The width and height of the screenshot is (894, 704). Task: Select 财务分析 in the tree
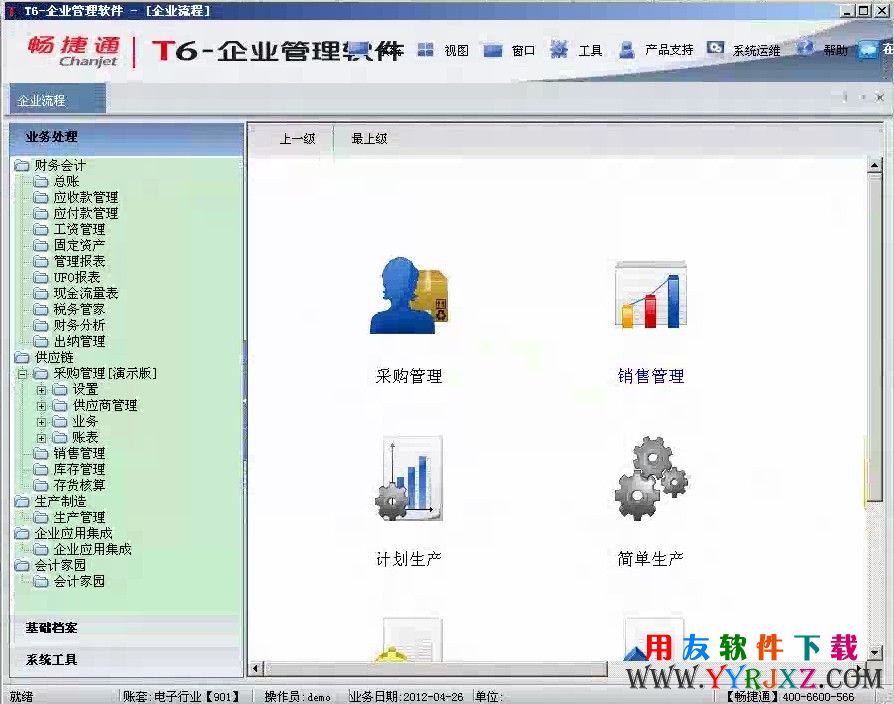[x=79, y=325]
